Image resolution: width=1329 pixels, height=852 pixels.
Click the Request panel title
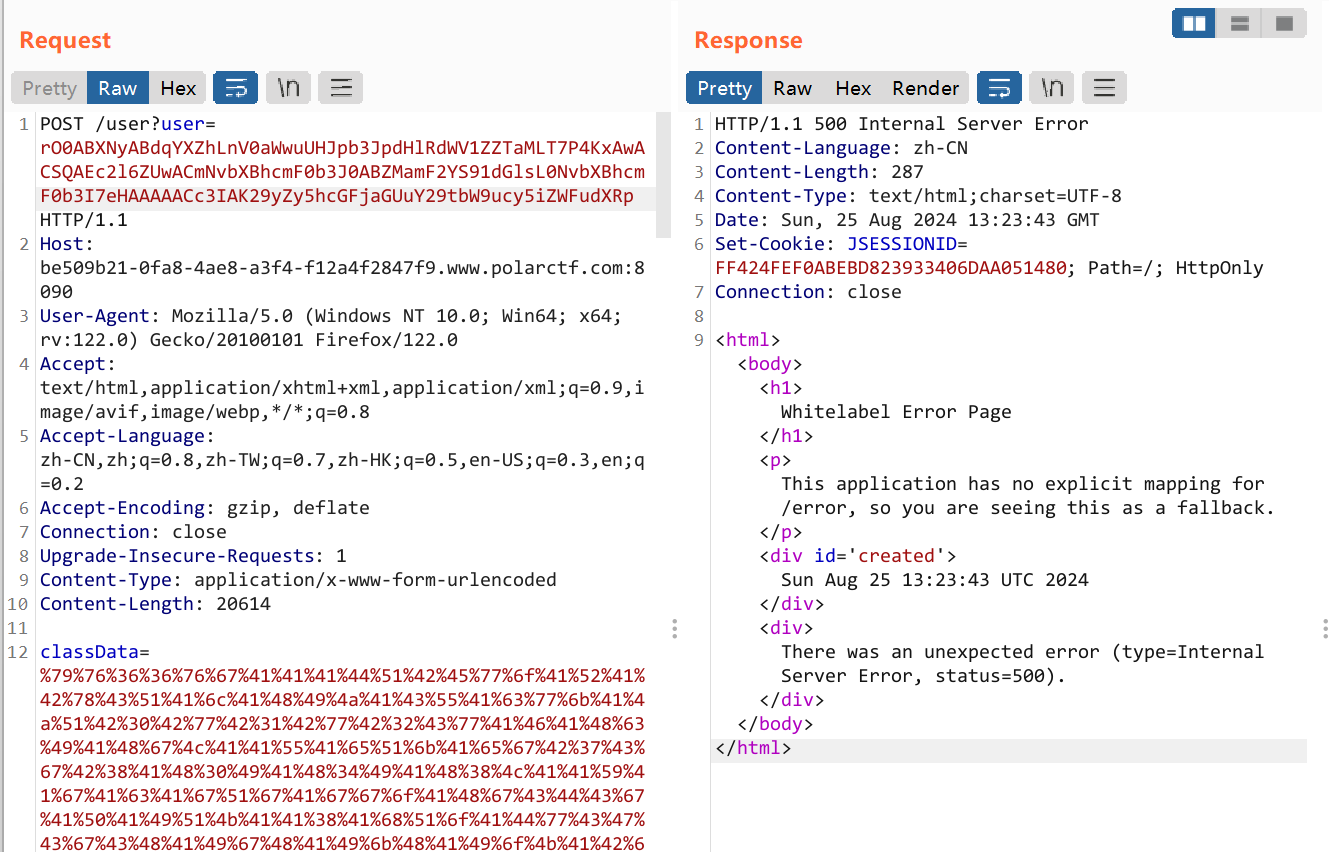[65, 40]
